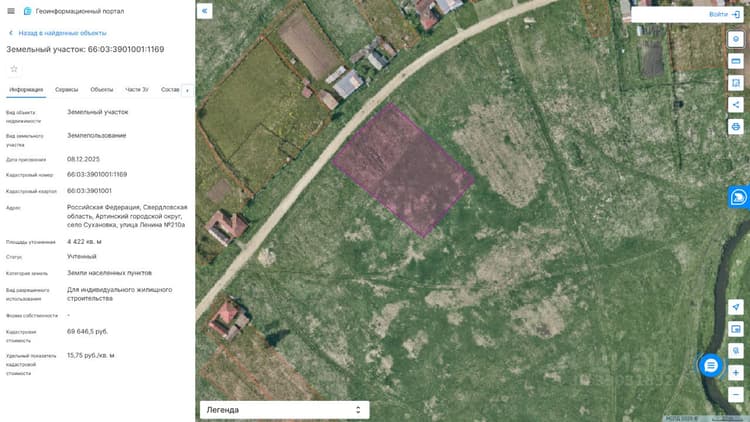Click the back chevron beside Назад link
The image size is (750, 422).
[11, 33]
